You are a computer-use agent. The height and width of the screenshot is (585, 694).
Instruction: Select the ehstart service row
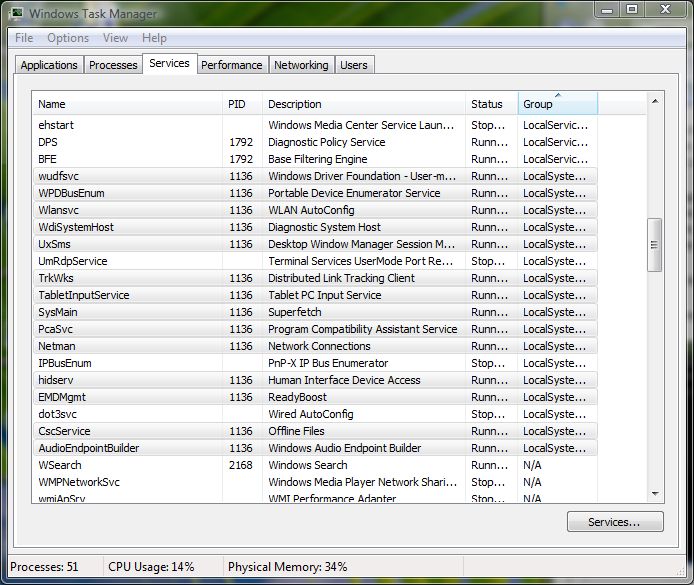(x=315, y=125)
